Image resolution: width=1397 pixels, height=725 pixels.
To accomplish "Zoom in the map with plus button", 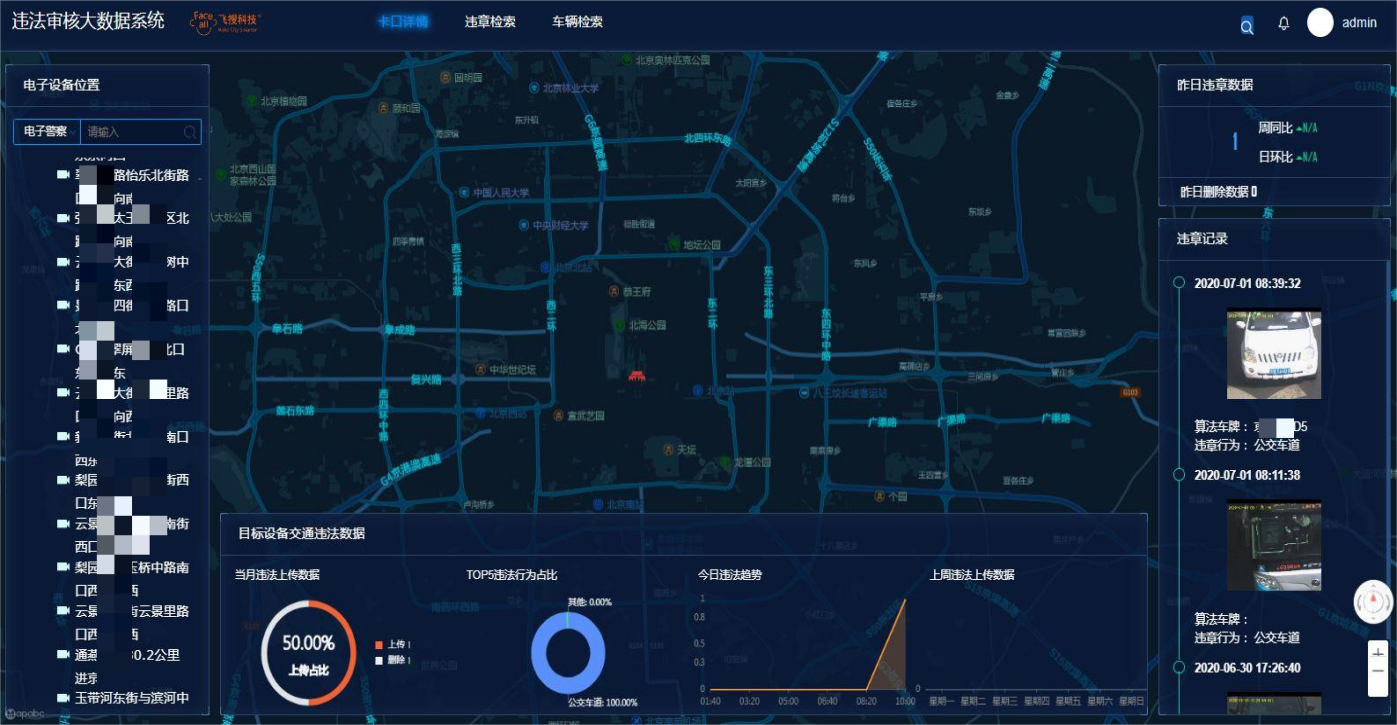I will [1378, 653].
